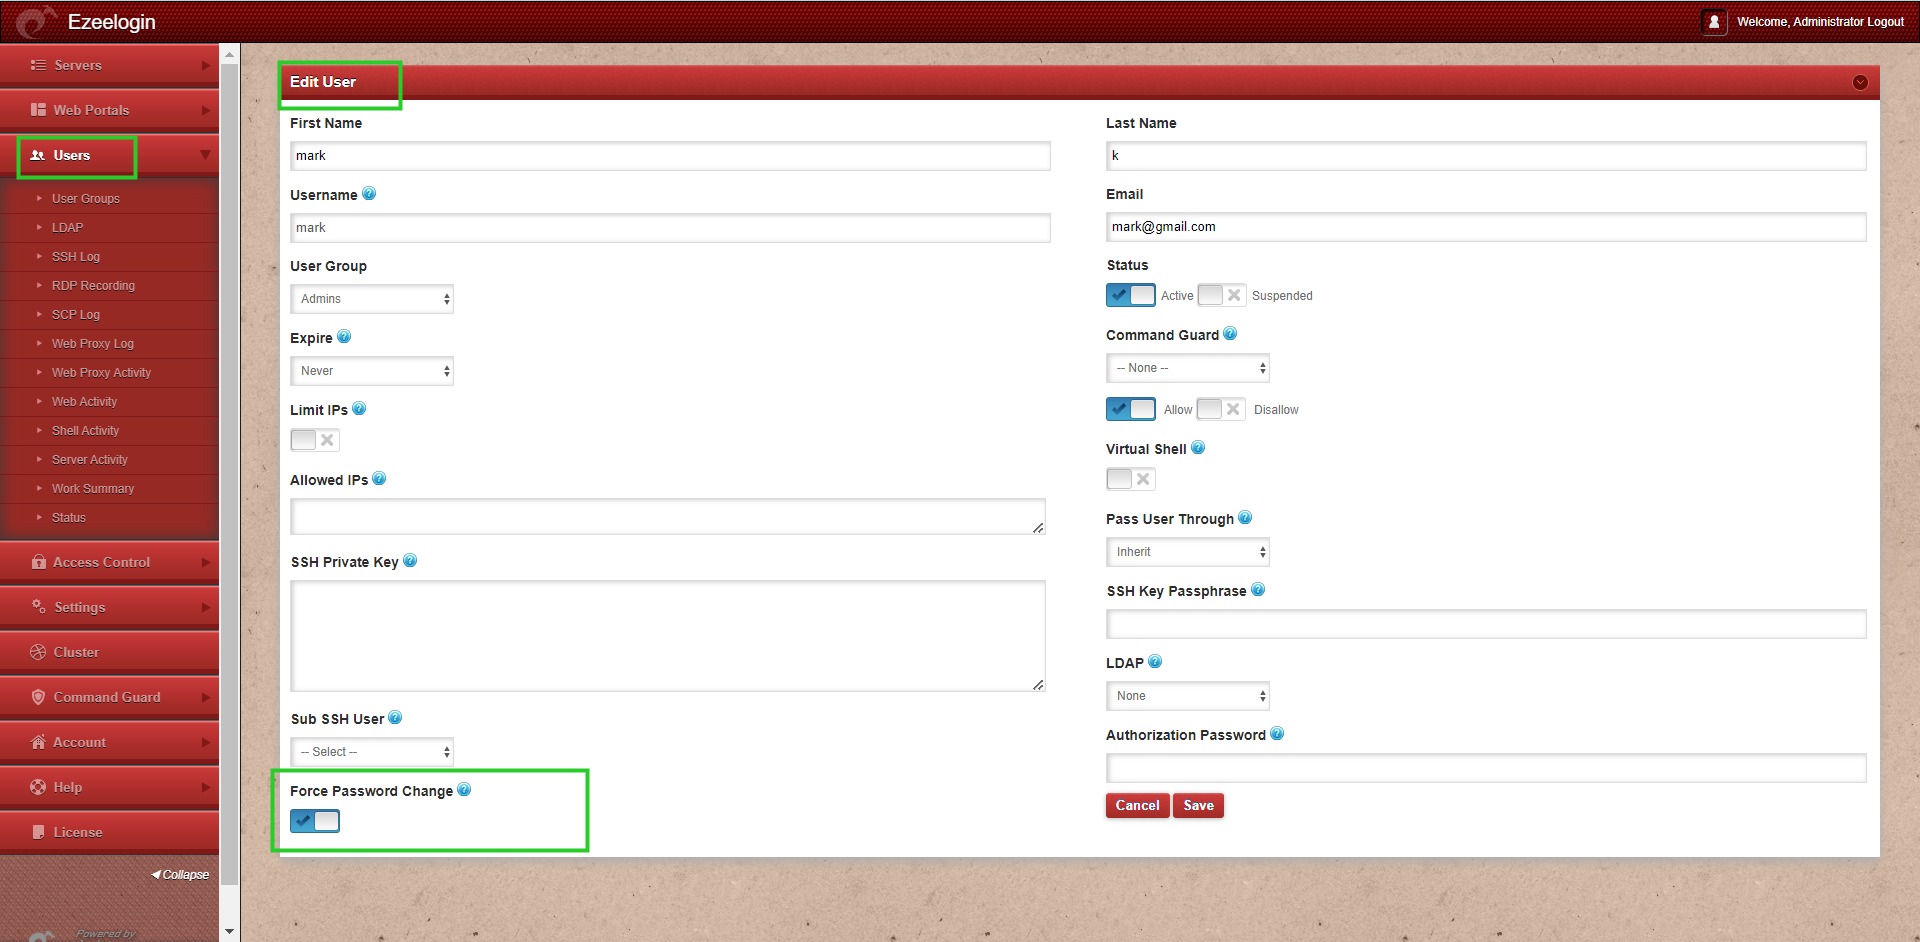Click the Virtual Shell help icon
Viewport: 1920px width, 942px height.
(1198, 448)
